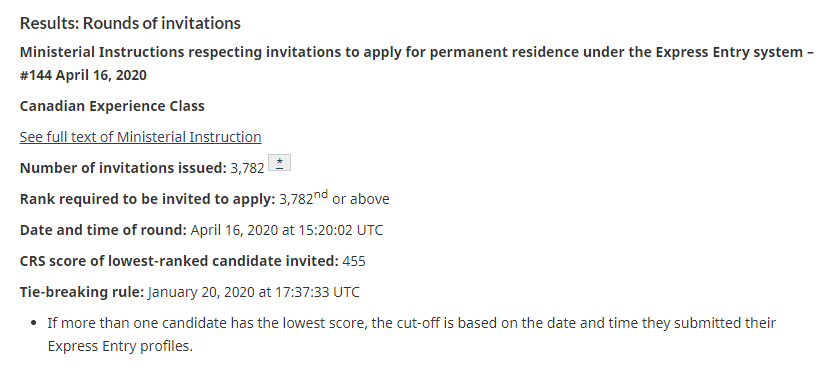Click the 3,782nd or above rank value
Image resolution: width=835 pixels, height=377 pixels.
click(x=334, y=198)
